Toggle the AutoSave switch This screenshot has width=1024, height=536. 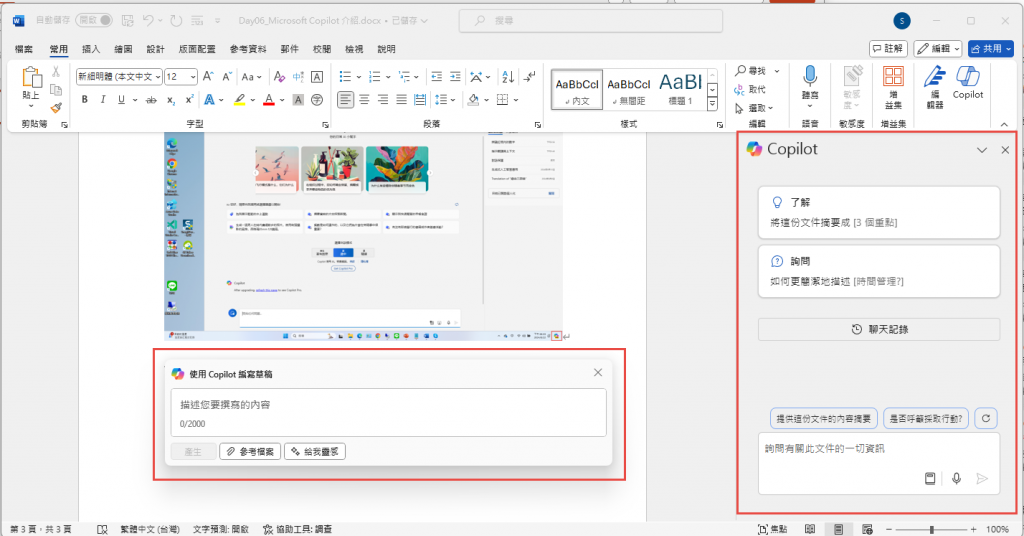coord(94,20)
